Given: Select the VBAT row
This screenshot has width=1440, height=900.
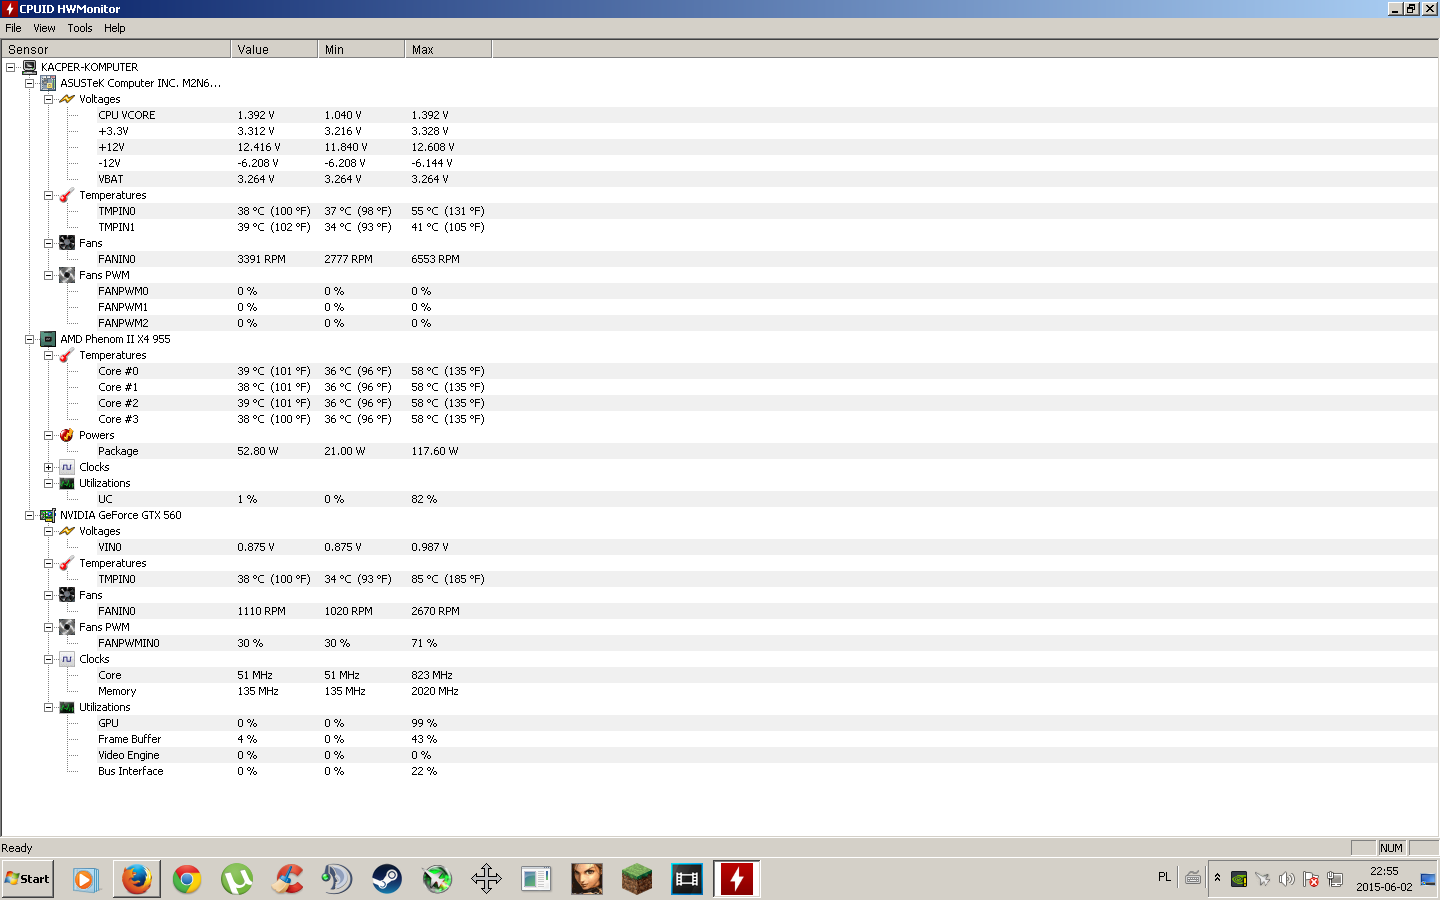Looking at the screenshot, I should pyautogui.click(x=719, y=179).
